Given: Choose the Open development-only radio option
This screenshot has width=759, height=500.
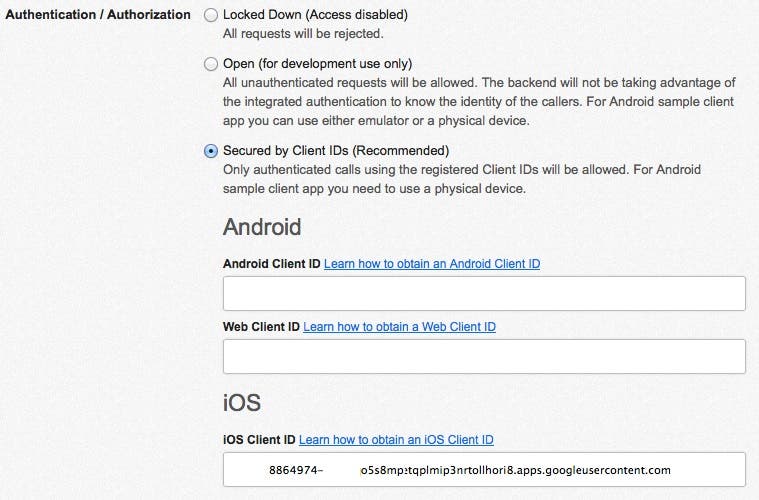Looking at the screenshot, I should [210, 64].
